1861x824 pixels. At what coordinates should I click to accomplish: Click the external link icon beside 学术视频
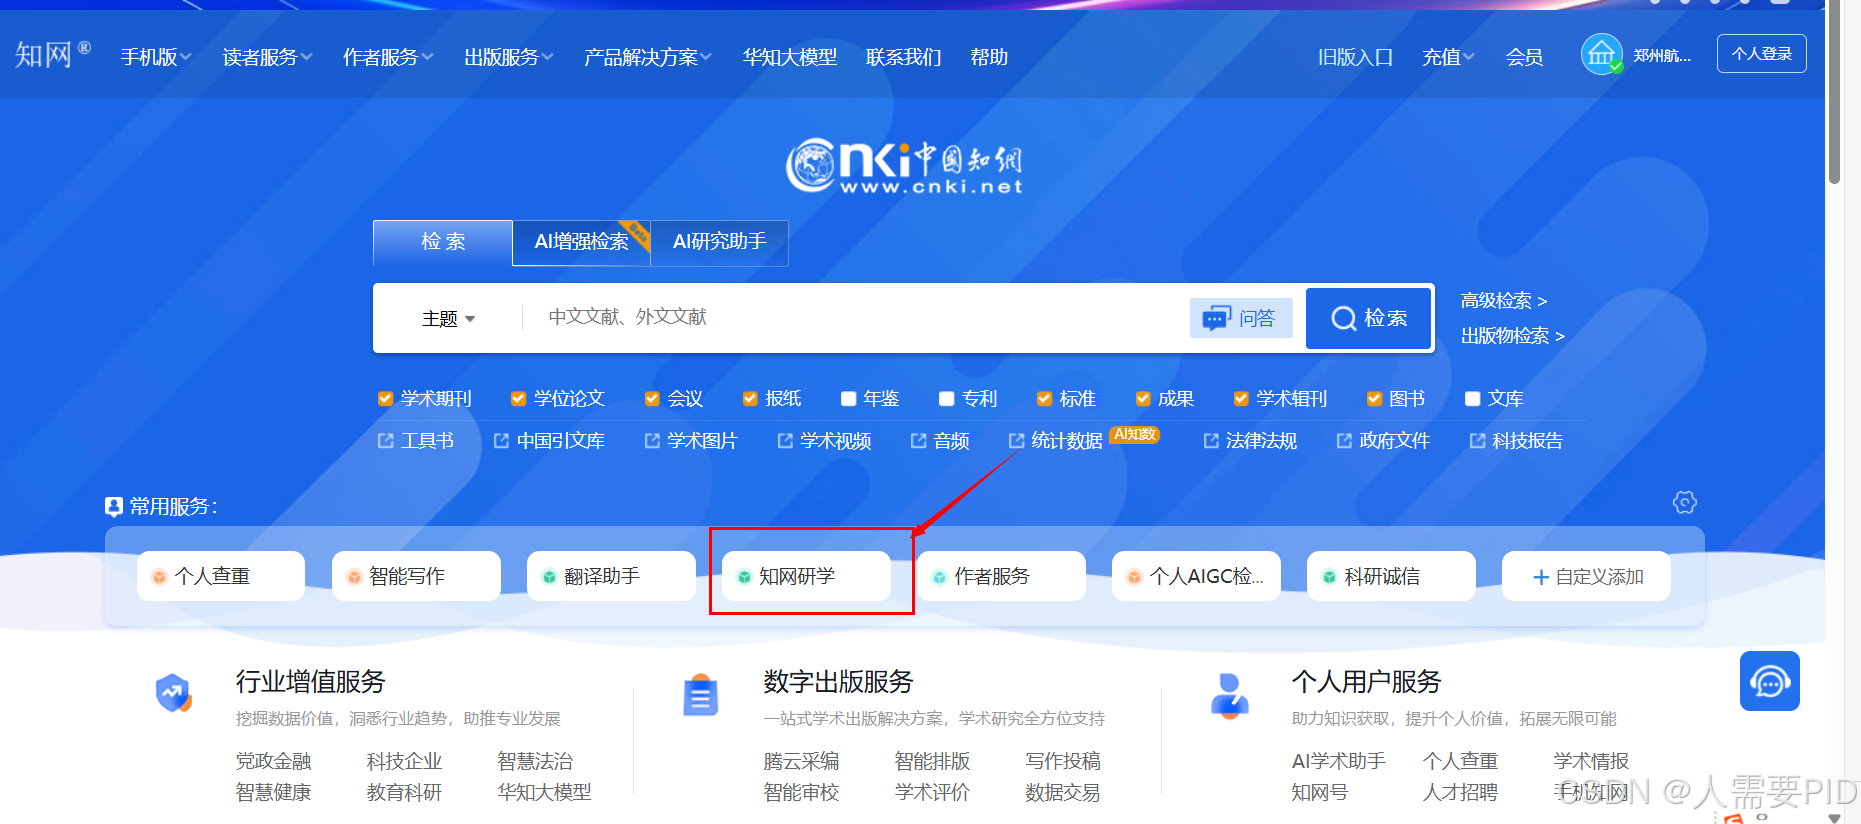(785, 440)
